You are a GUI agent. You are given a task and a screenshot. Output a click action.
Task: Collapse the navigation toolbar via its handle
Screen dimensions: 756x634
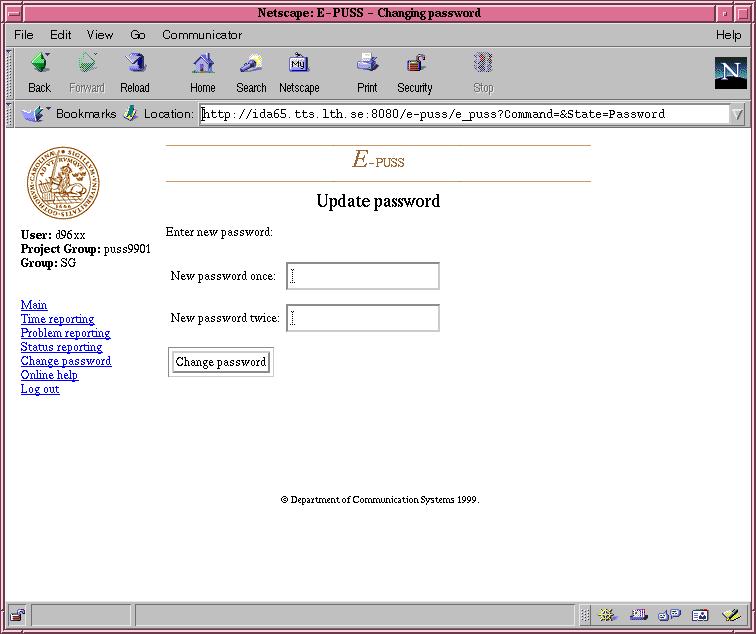pyautogui.click(x=9, y=73)
